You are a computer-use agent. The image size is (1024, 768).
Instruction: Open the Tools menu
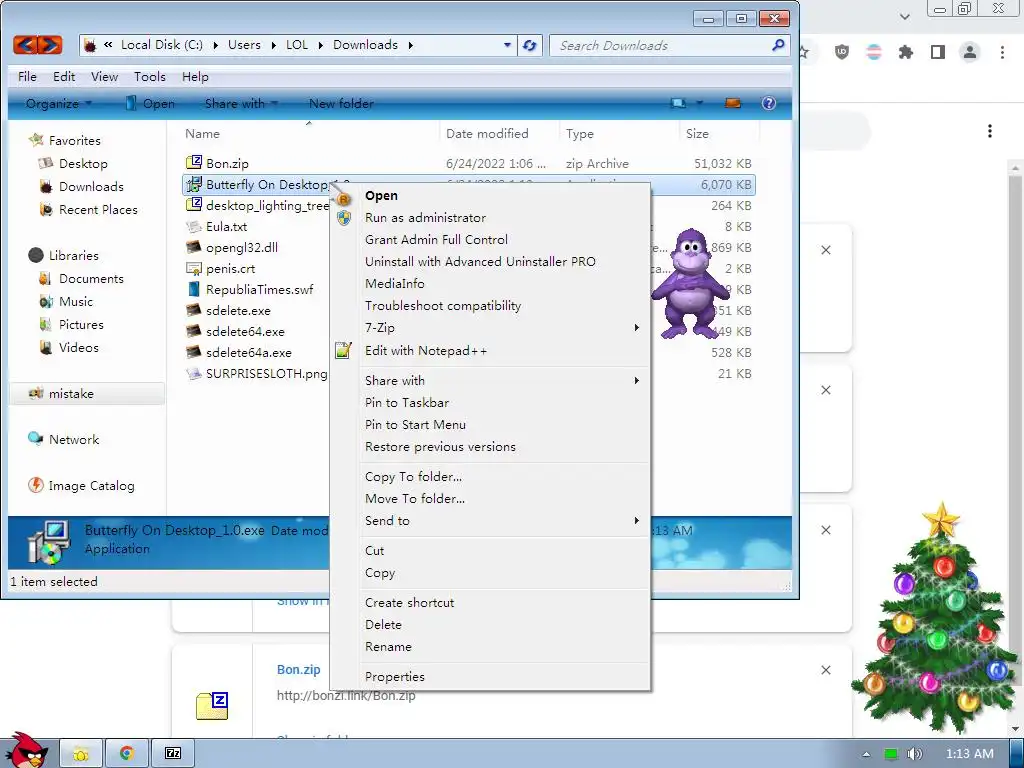click(150, 76)
